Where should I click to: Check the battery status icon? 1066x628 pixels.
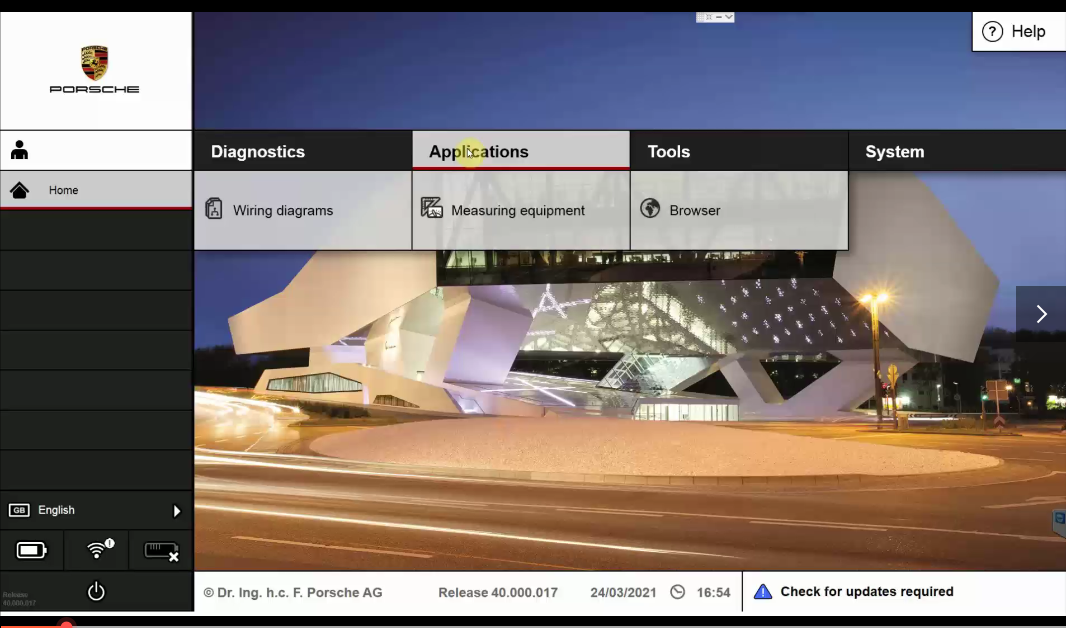(x=32, y=550)
